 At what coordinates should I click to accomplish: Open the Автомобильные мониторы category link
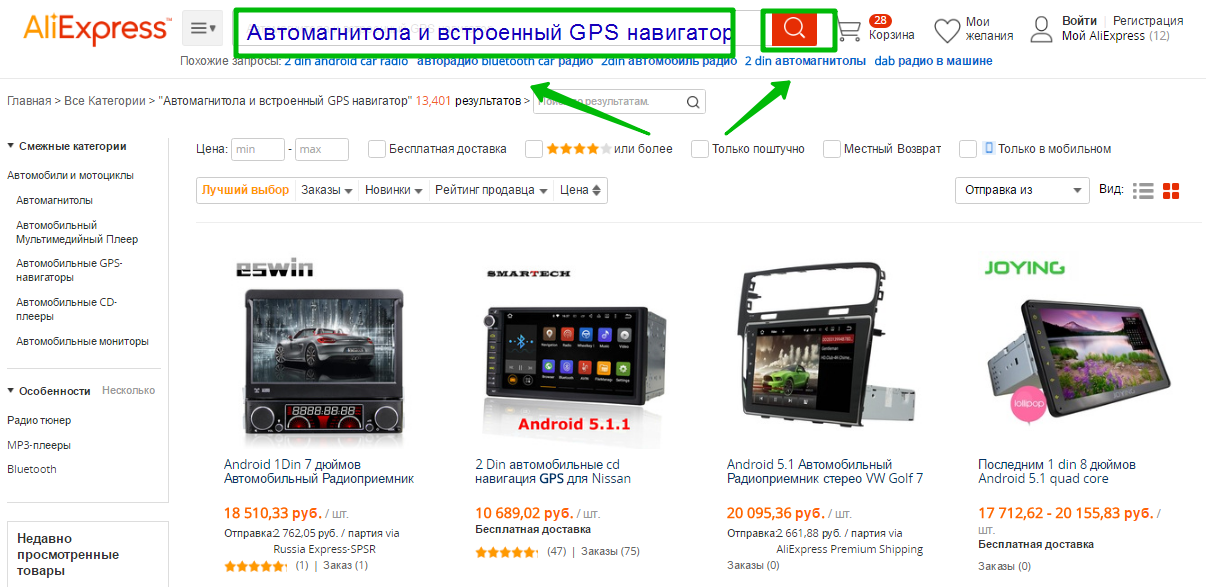82,341
